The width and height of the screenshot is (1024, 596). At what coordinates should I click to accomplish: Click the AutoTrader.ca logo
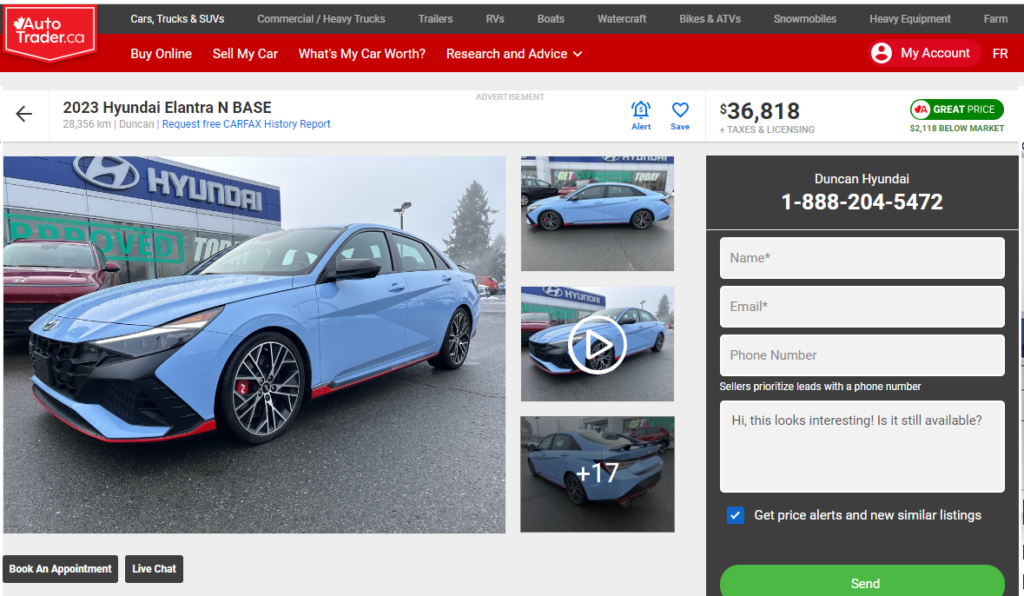click(50, 32)
